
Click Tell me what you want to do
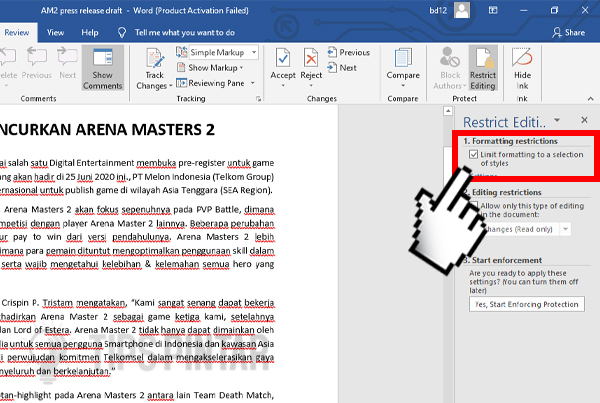185,33
